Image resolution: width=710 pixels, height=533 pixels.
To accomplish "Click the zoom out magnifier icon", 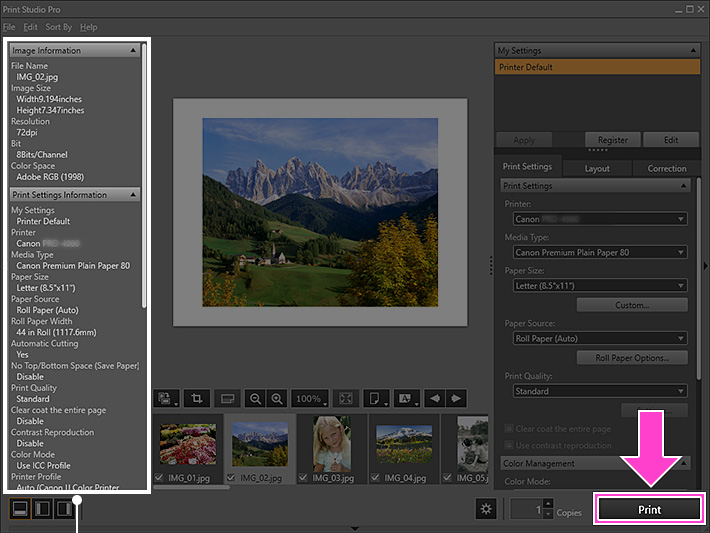I will pyautogui.click(x=256, y=398).
